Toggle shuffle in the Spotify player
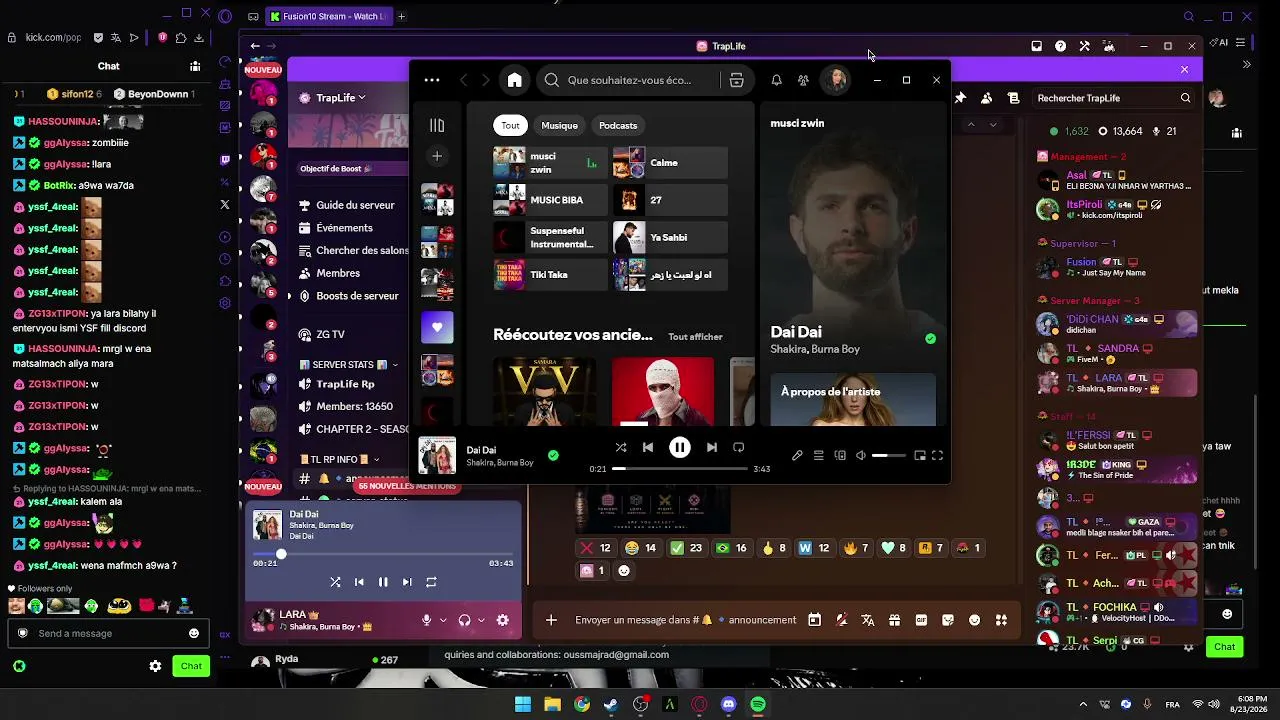The height and width of the screenshot is (720, 1280). (x=621, y=447)
